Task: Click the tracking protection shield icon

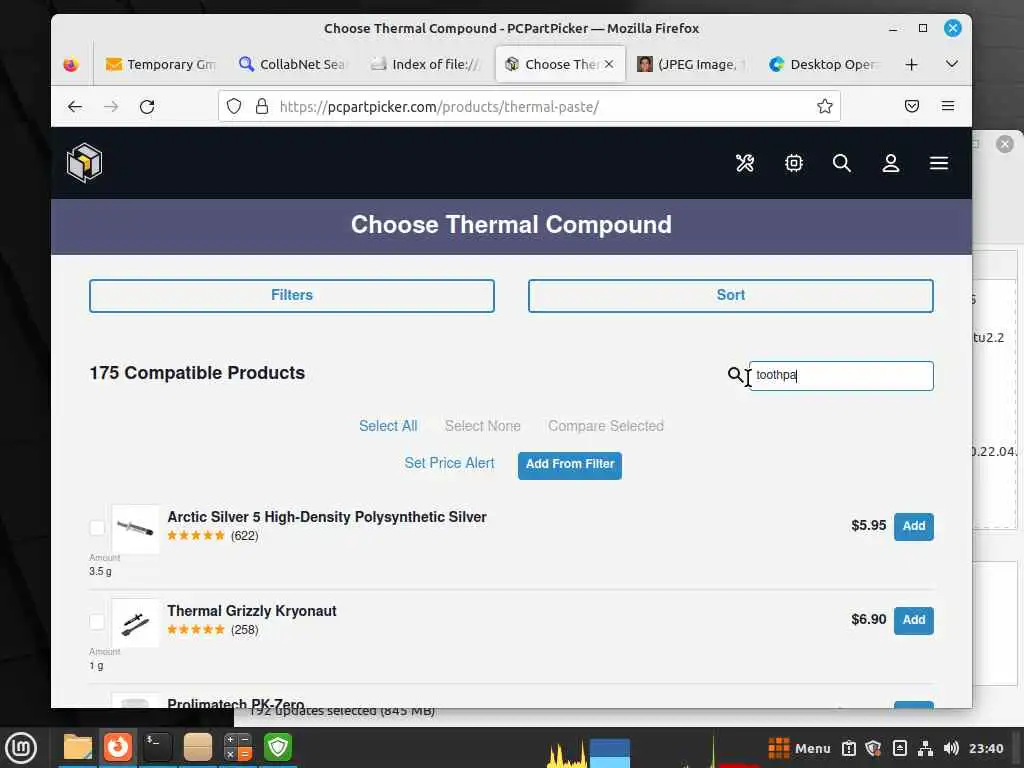Action: tap(234, 106)
